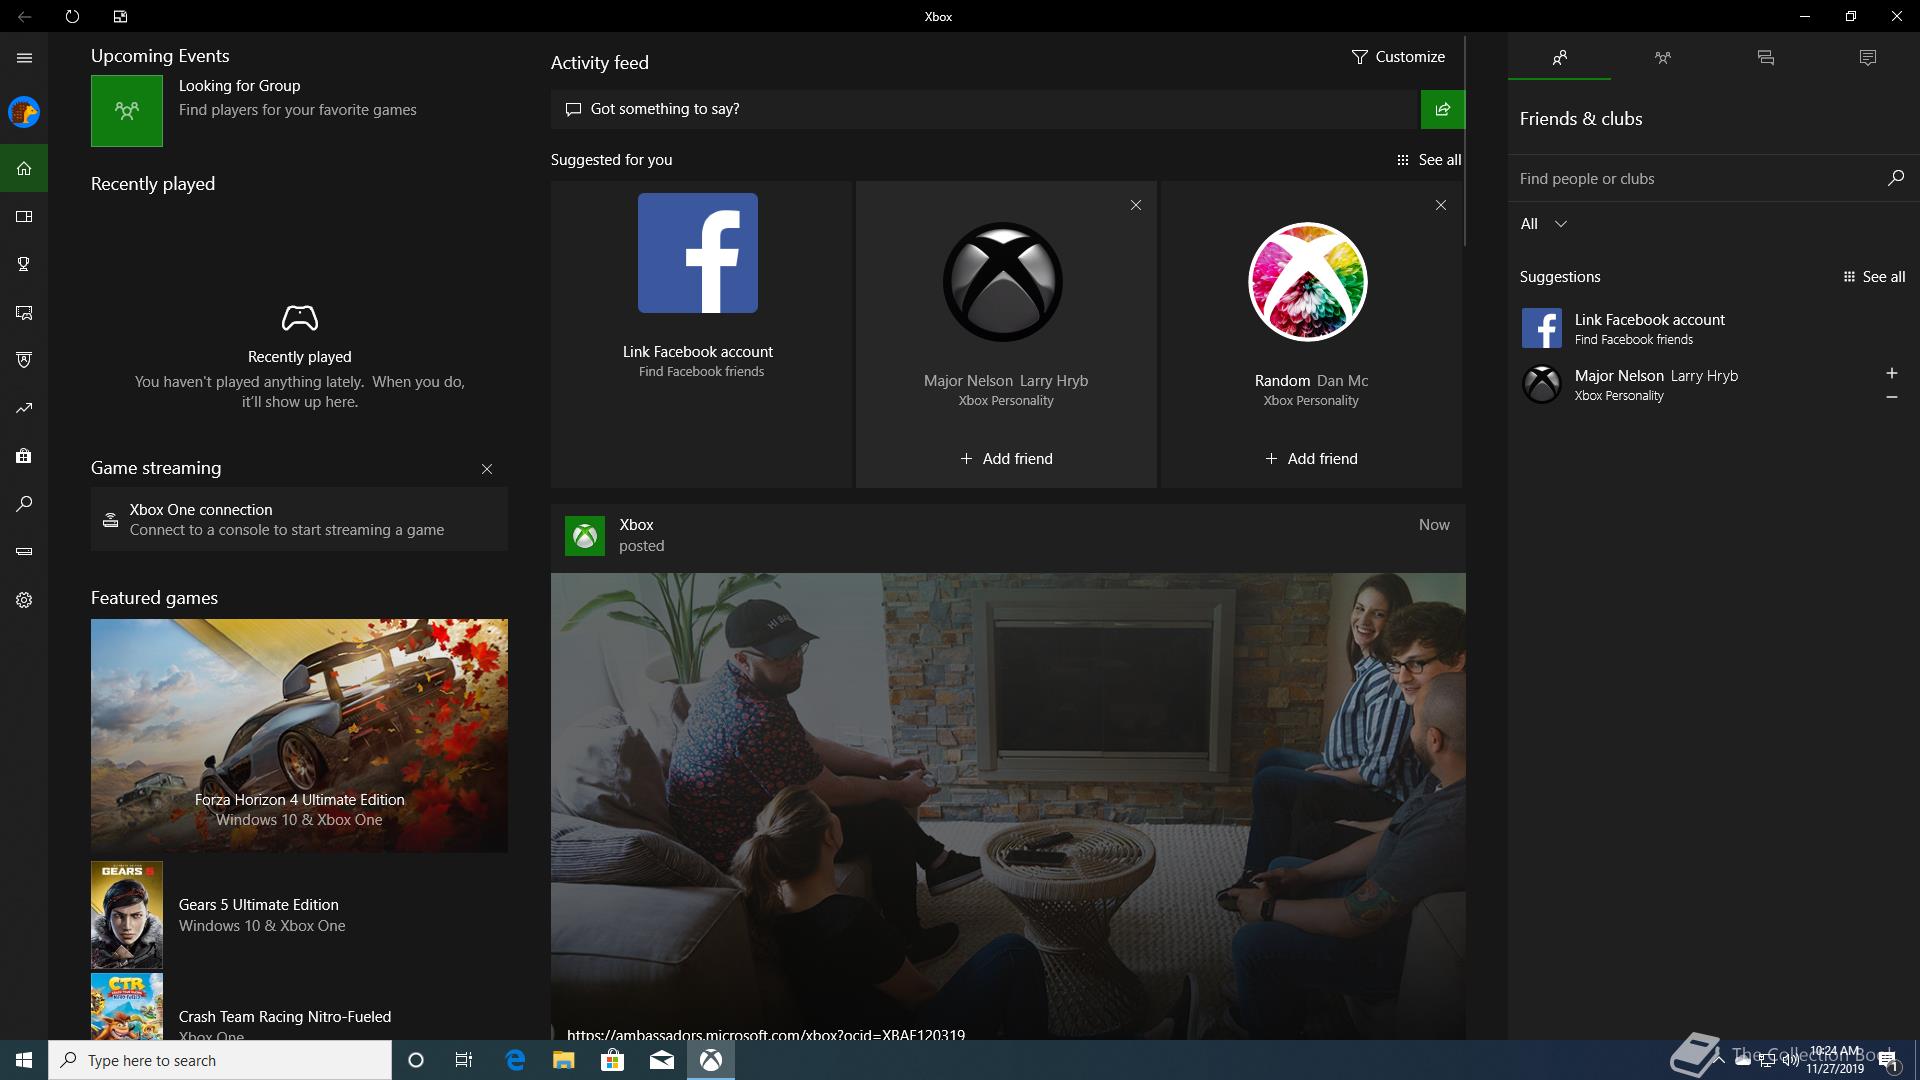The height and width of the screenshot is (1080, 1920).
Task: Open Clubs shield icon
Action: click(24, 360)
